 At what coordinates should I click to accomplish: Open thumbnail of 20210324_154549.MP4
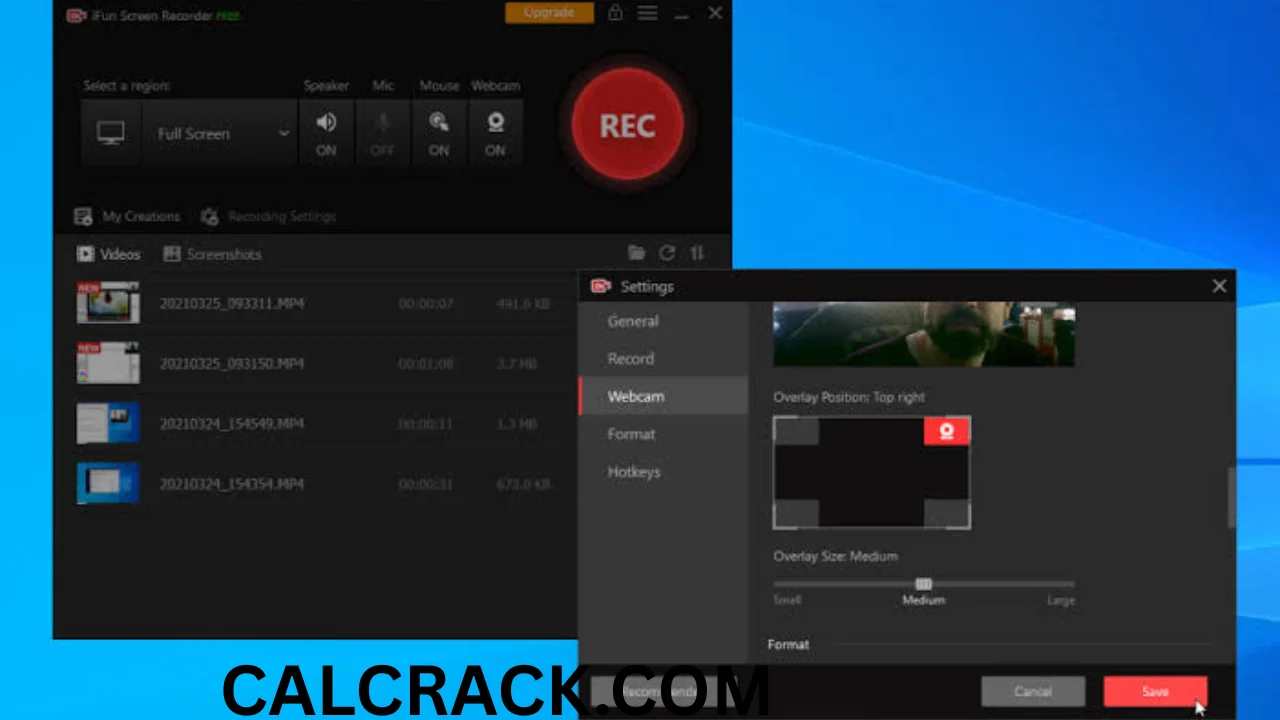point(108,423)
